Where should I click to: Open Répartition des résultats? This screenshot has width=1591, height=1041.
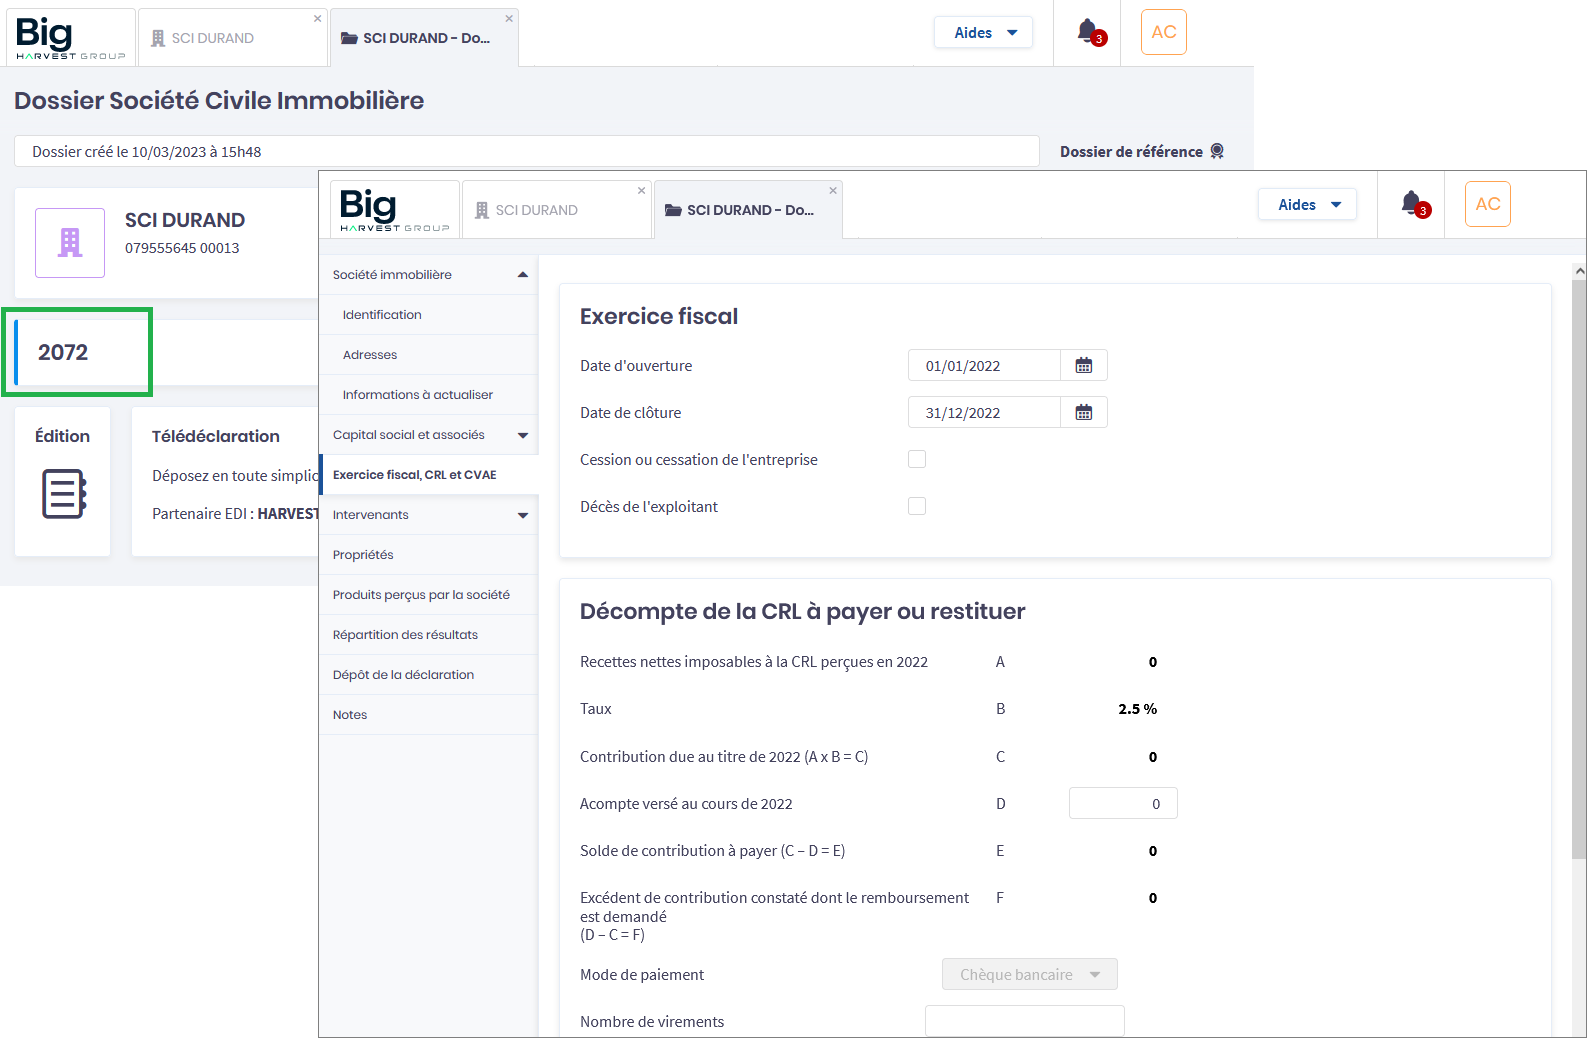pos(429,635)
